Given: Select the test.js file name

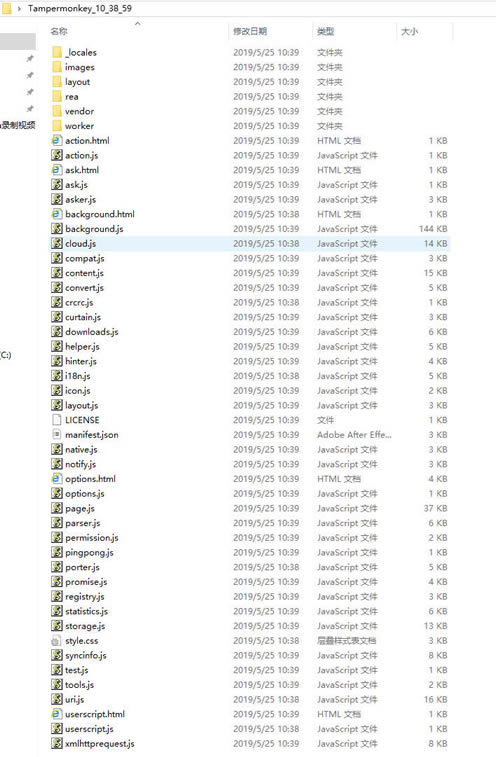Looking at the screenshot, I should coord(77,670).
